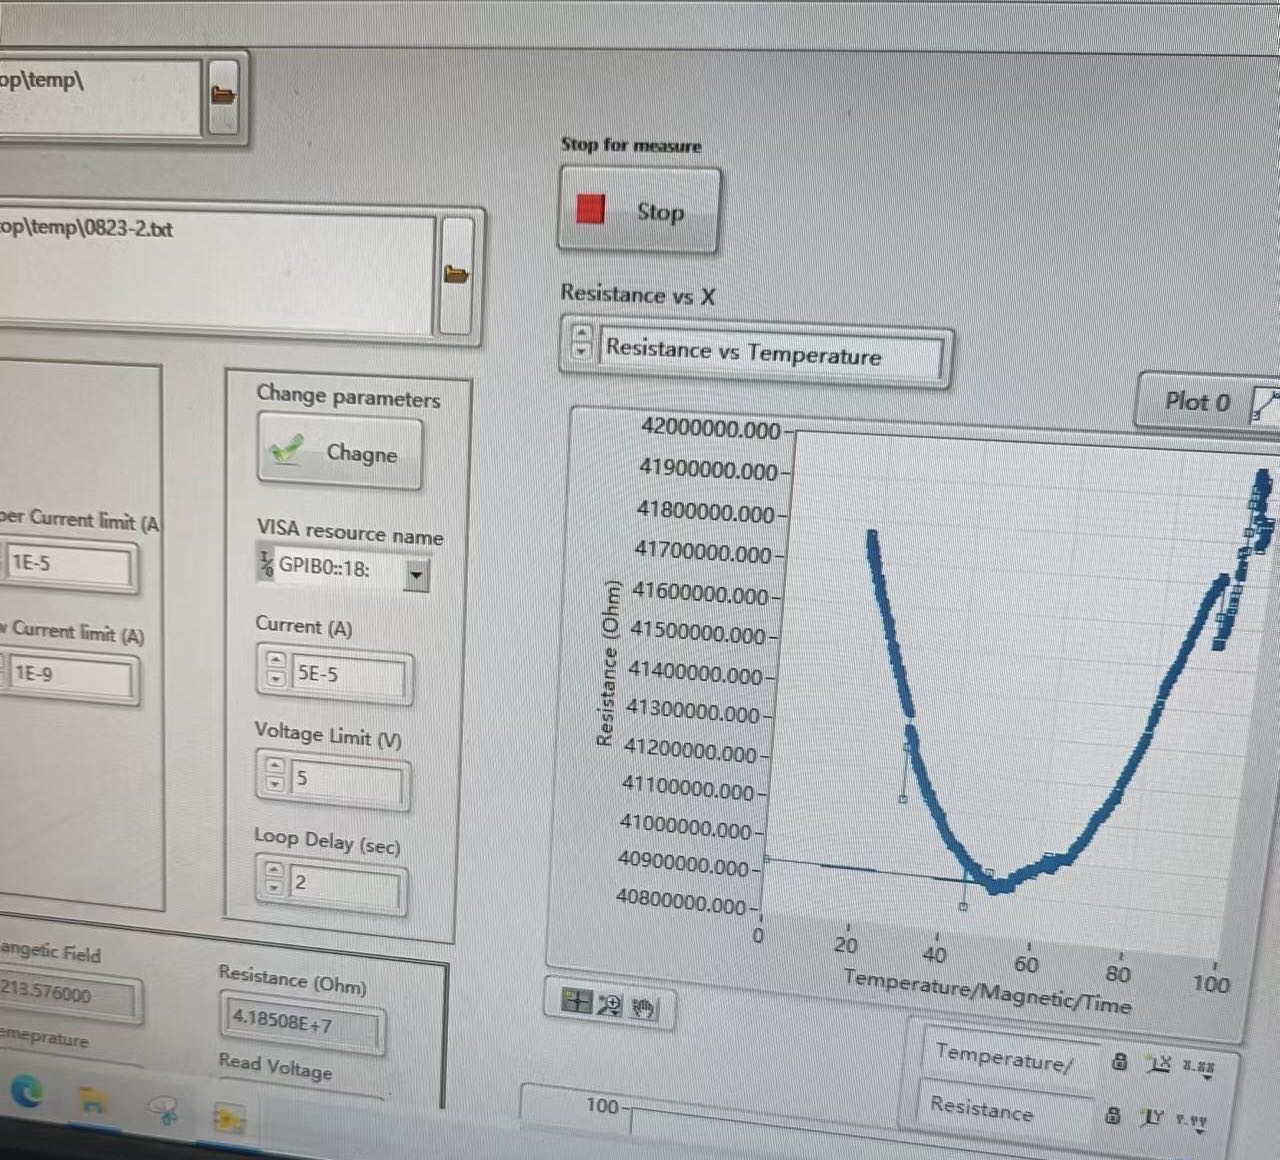Open File Explorer from the taskbar
Viewport: 1280px width, 1160px height.
[x=93, y=1101]
